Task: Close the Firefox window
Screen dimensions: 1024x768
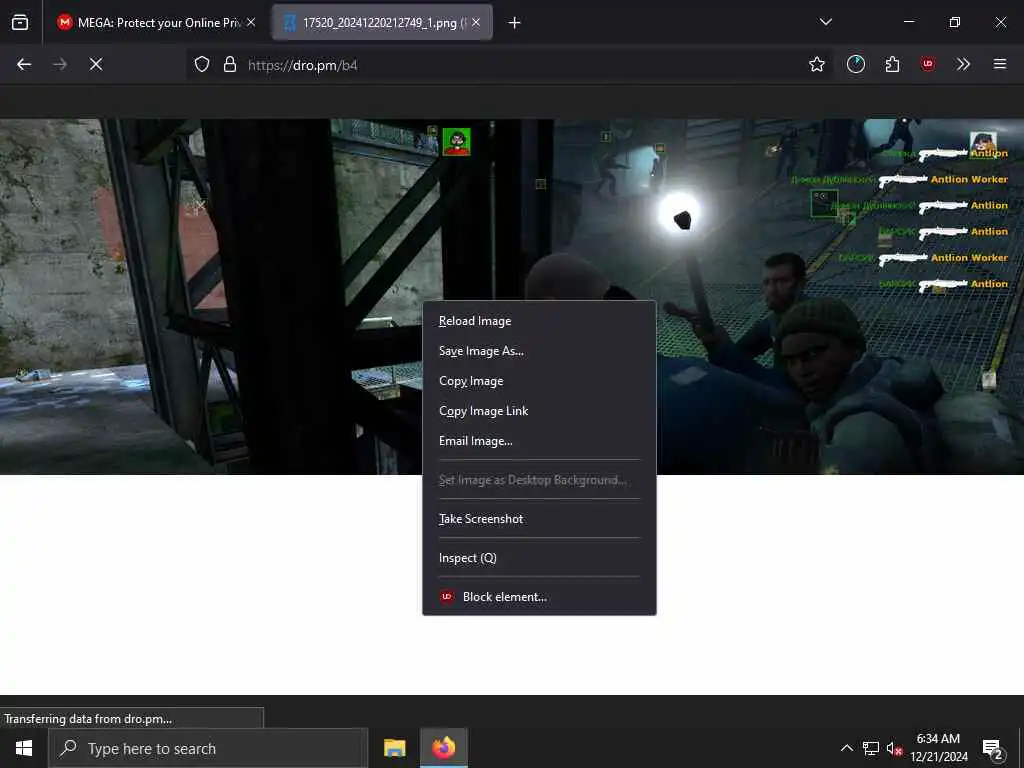Action: pyautogui.click(x=1000, y=22)
